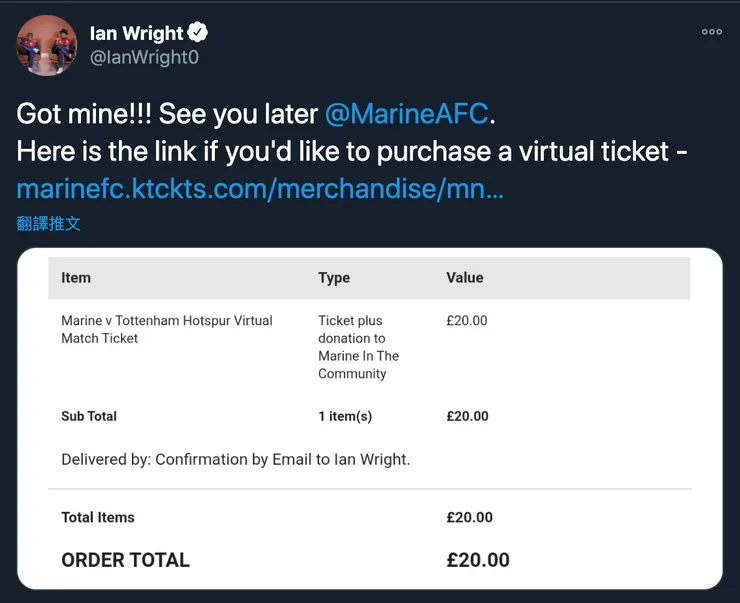The height and width of the screenshot is (603, 740).
Task: Click the 'Total Items' label
Action: (98, 517)
